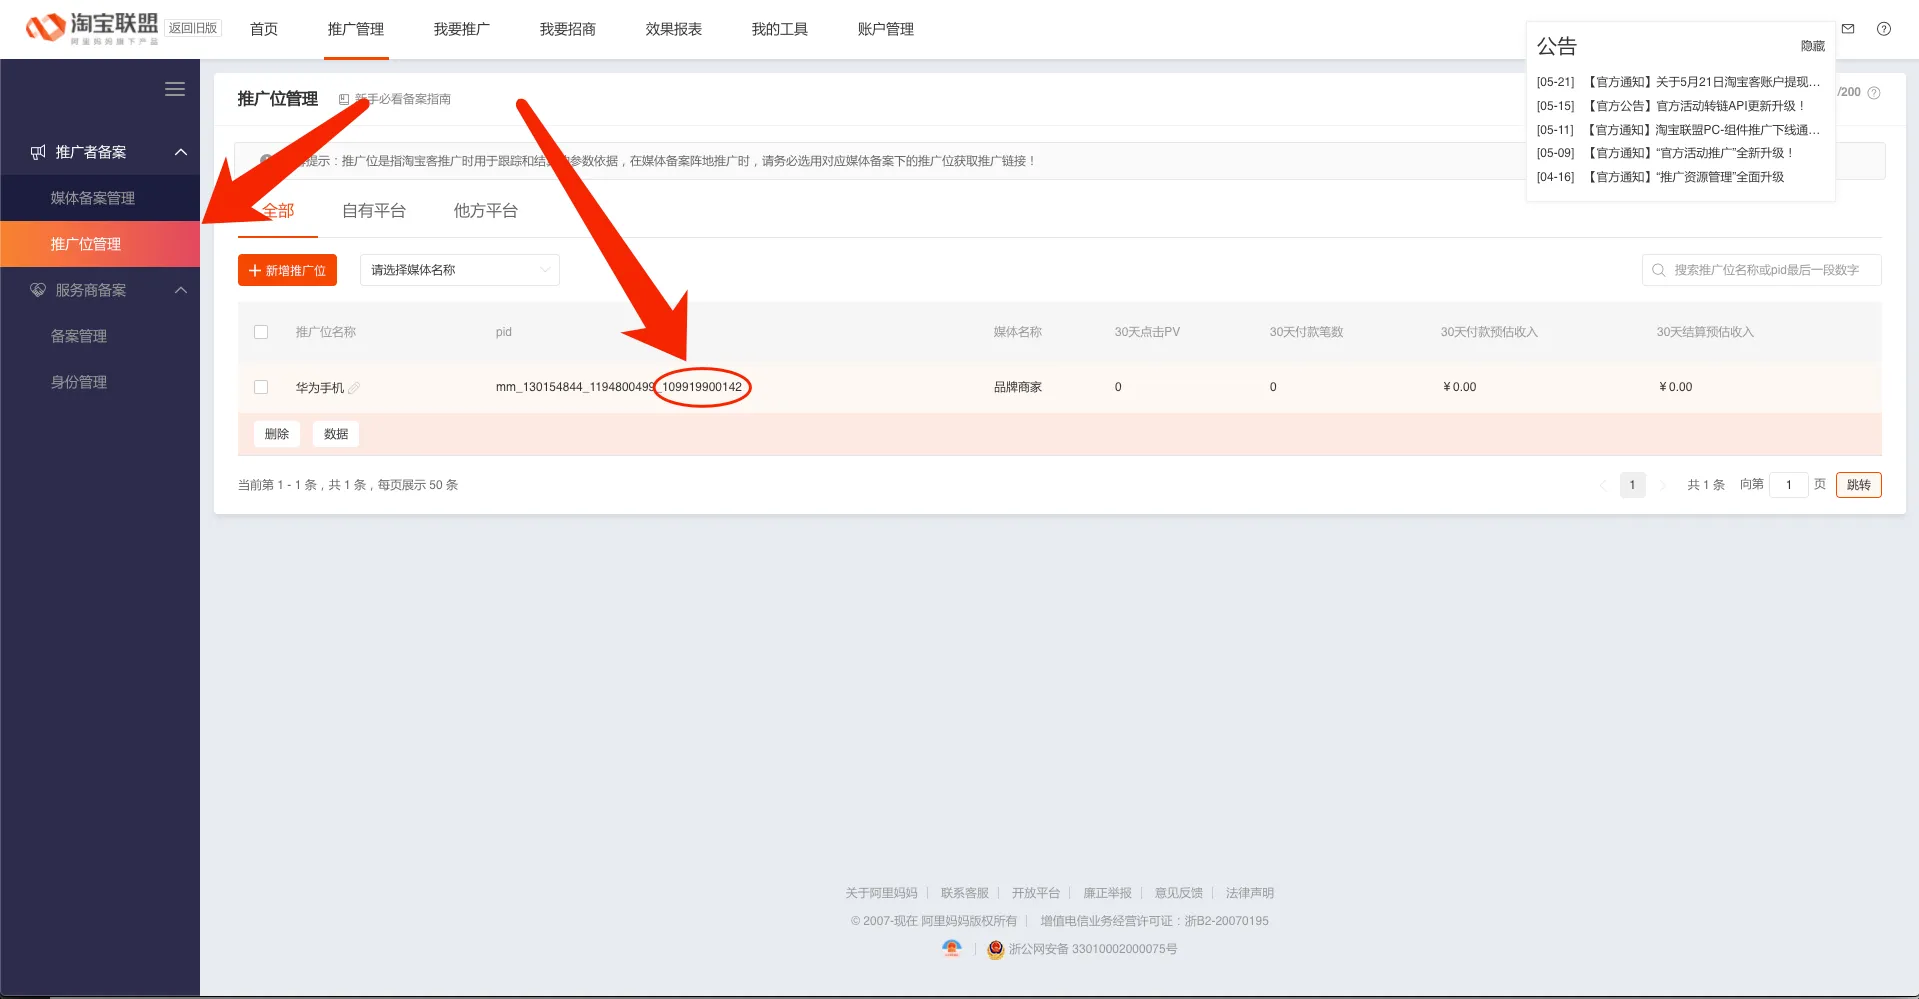The height and width of the screenshot is (999, 1919).
Task: Go to next page arrow in pagination
Action: pyautogui.click(x=1663, y=485)
